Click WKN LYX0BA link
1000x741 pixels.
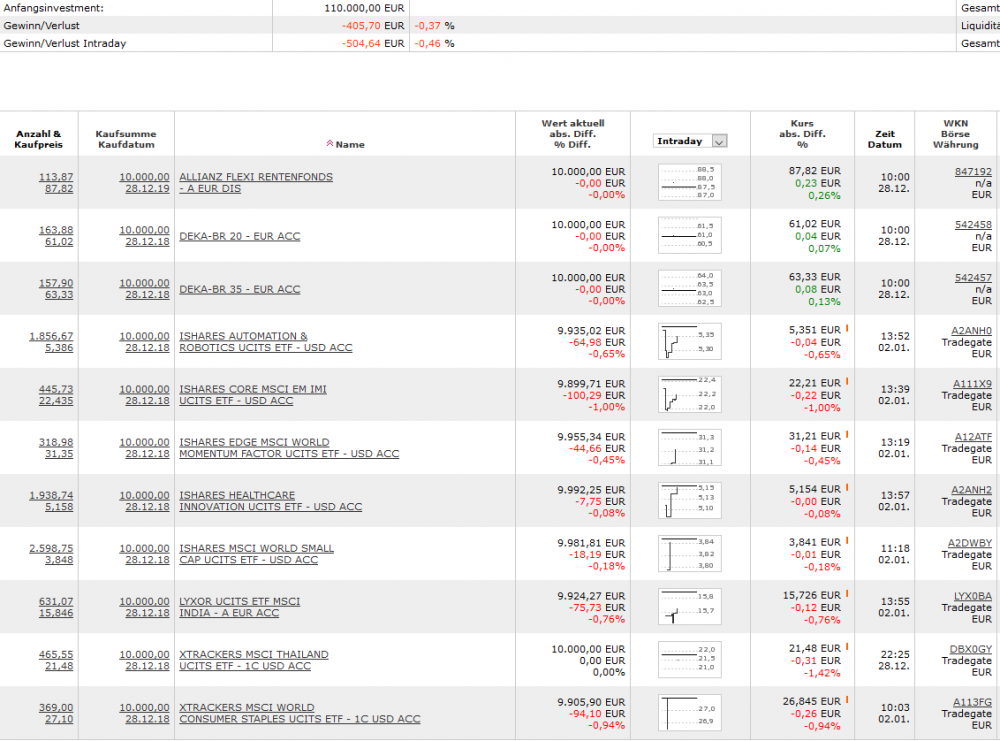tap(973, 596)
